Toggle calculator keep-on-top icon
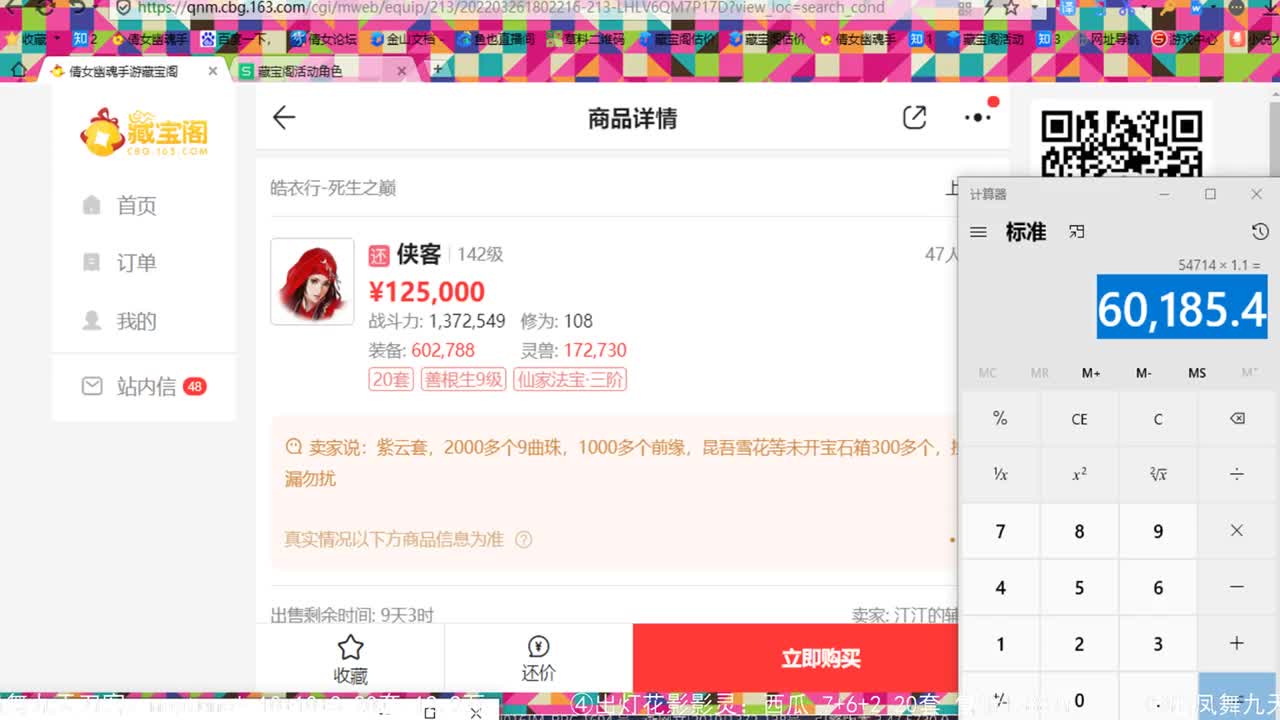 [x=1076, y=232]
